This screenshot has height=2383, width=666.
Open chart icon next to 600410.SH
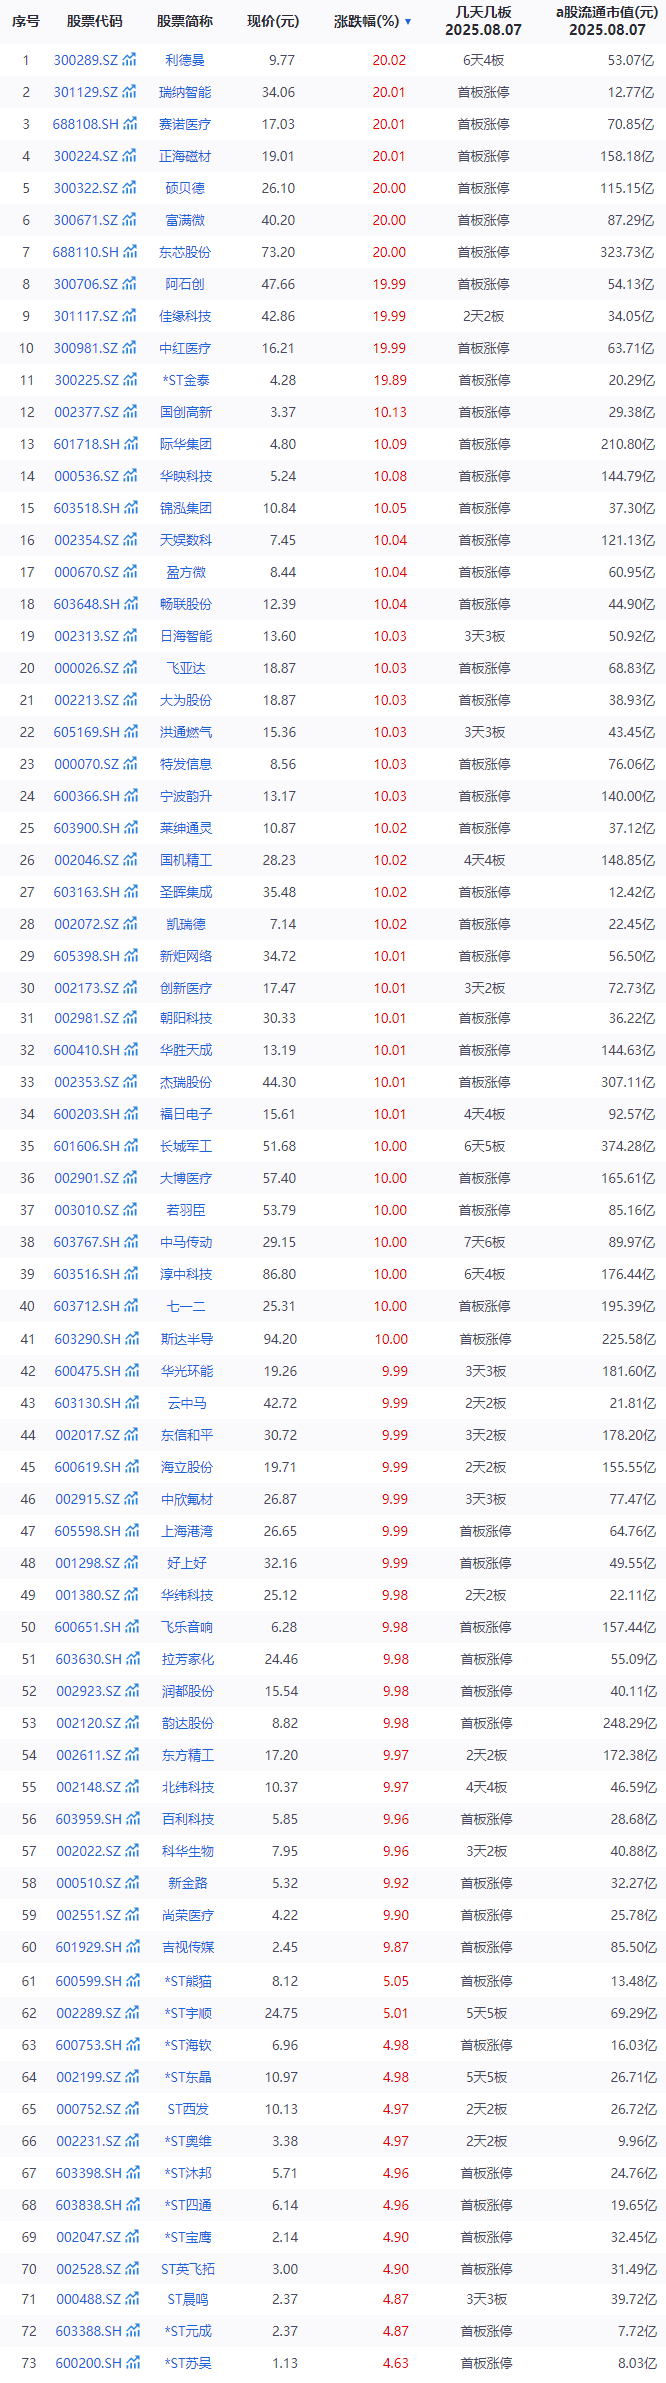click(131, 1050)
